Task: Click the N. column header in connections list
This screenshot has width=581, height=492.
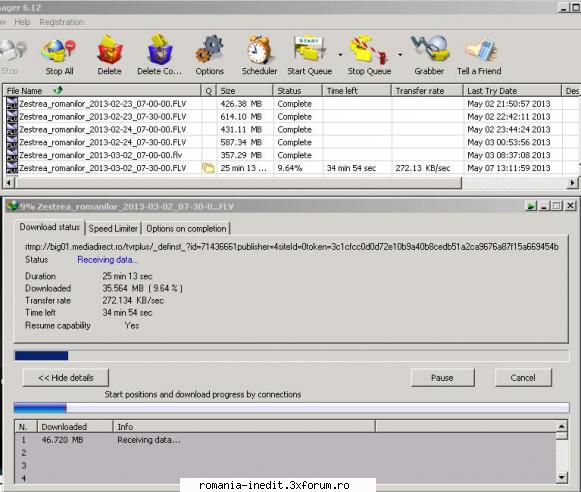Action: coord(26,427)
